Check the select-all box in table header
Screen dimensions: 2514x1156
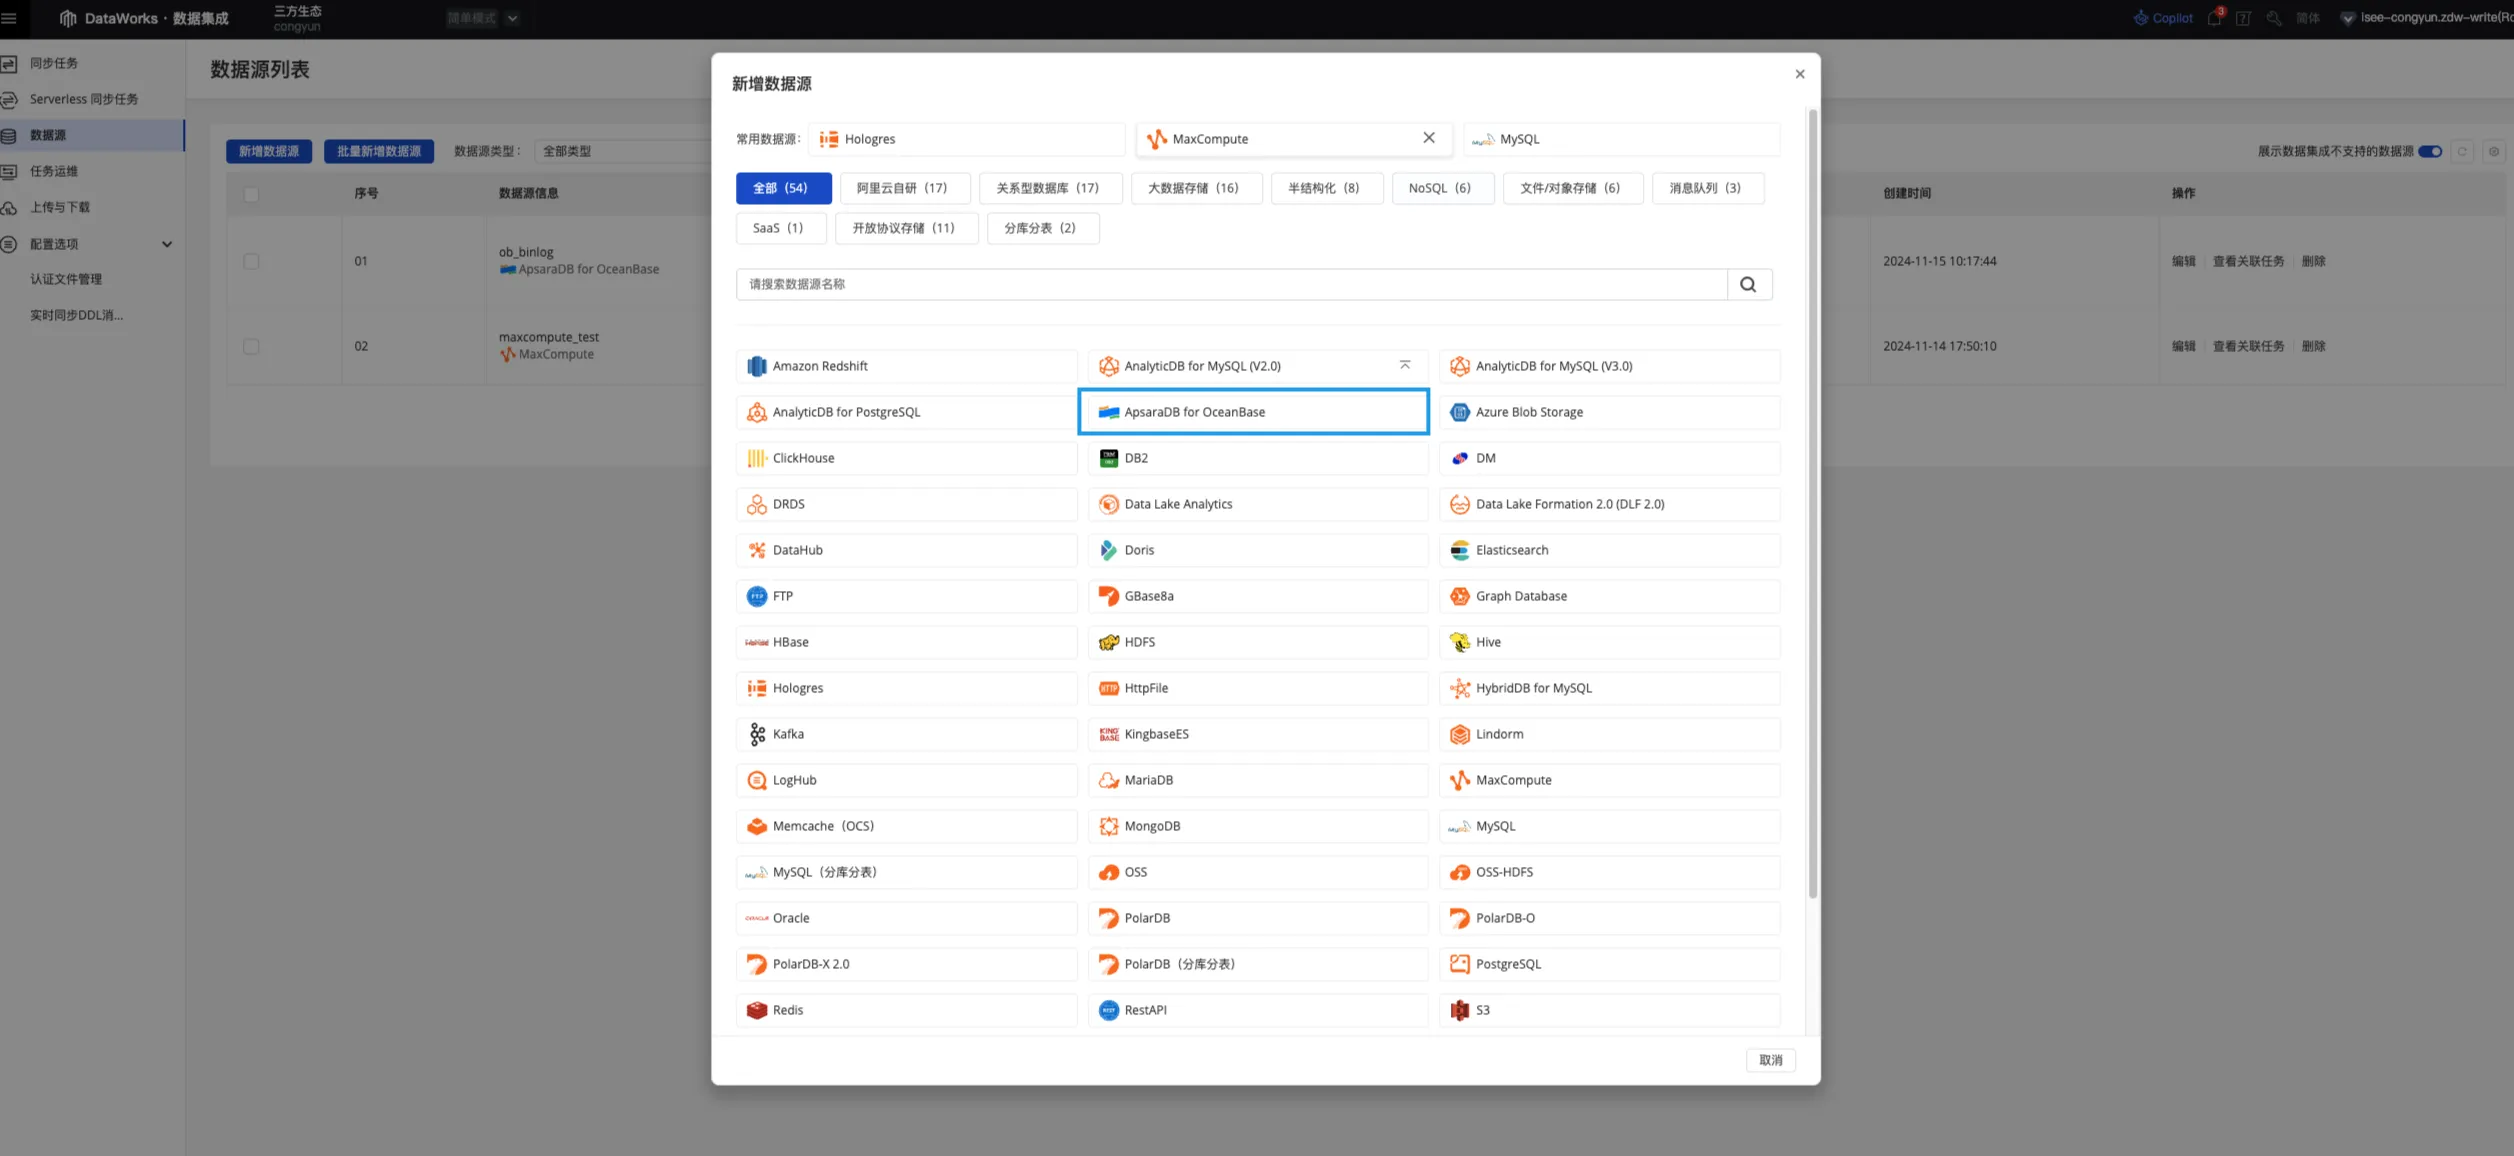click(251, 194)
